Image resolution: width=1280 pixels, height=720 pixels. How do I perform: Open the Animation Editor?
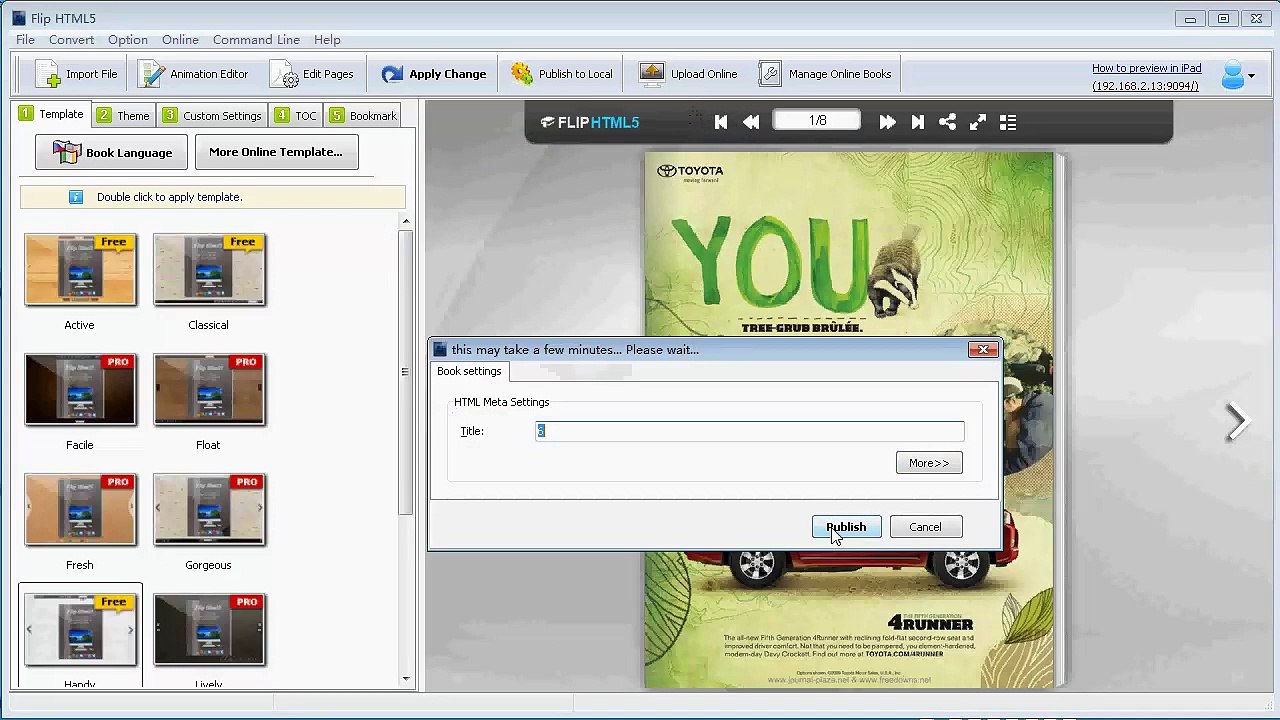click(194, 74)
